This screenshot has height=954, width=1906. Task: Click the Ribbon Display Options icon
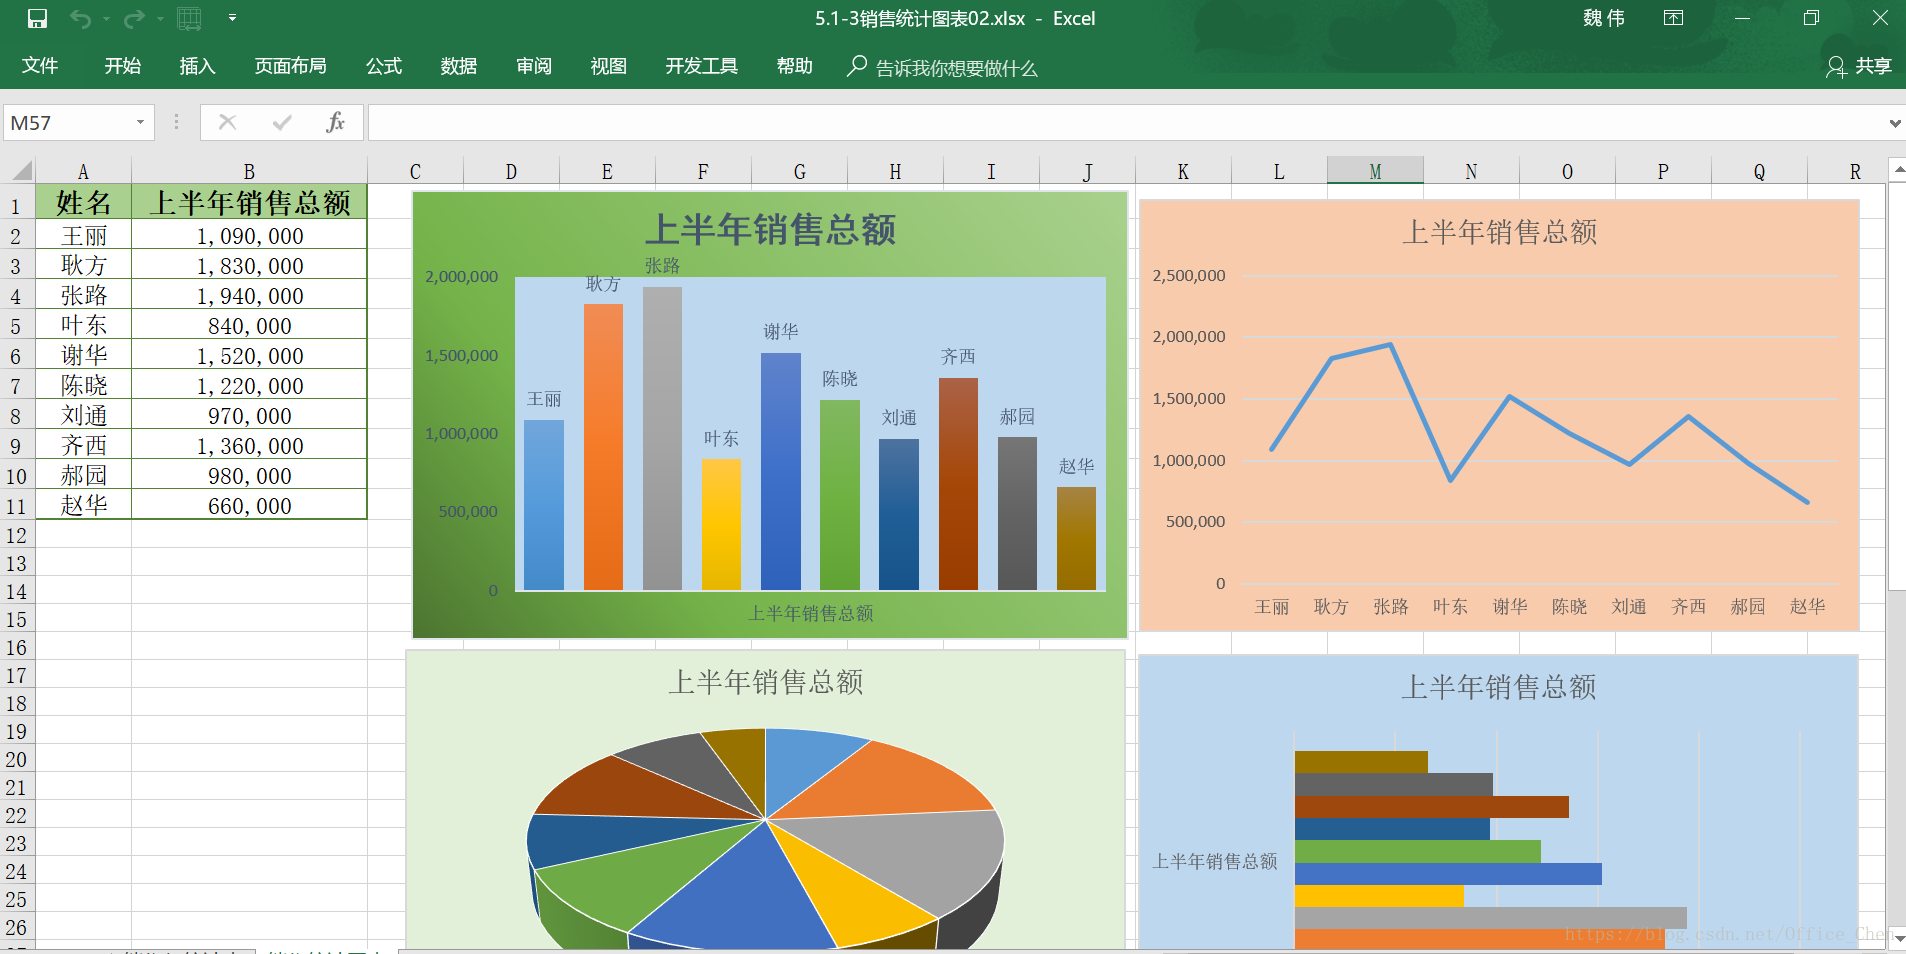[1673, 18]
